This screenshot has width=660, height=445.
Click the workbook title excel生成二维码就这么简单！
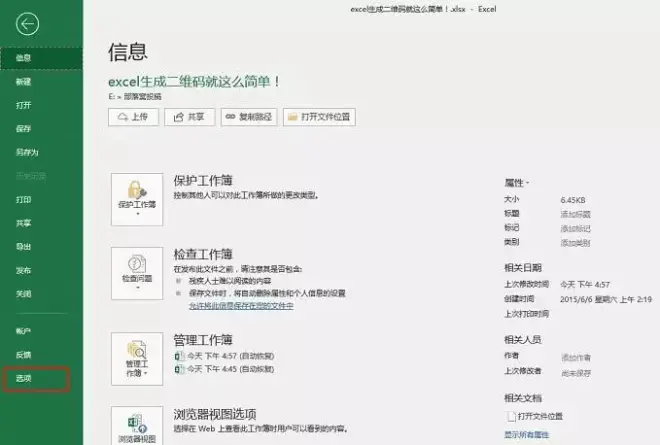[194, 81]
